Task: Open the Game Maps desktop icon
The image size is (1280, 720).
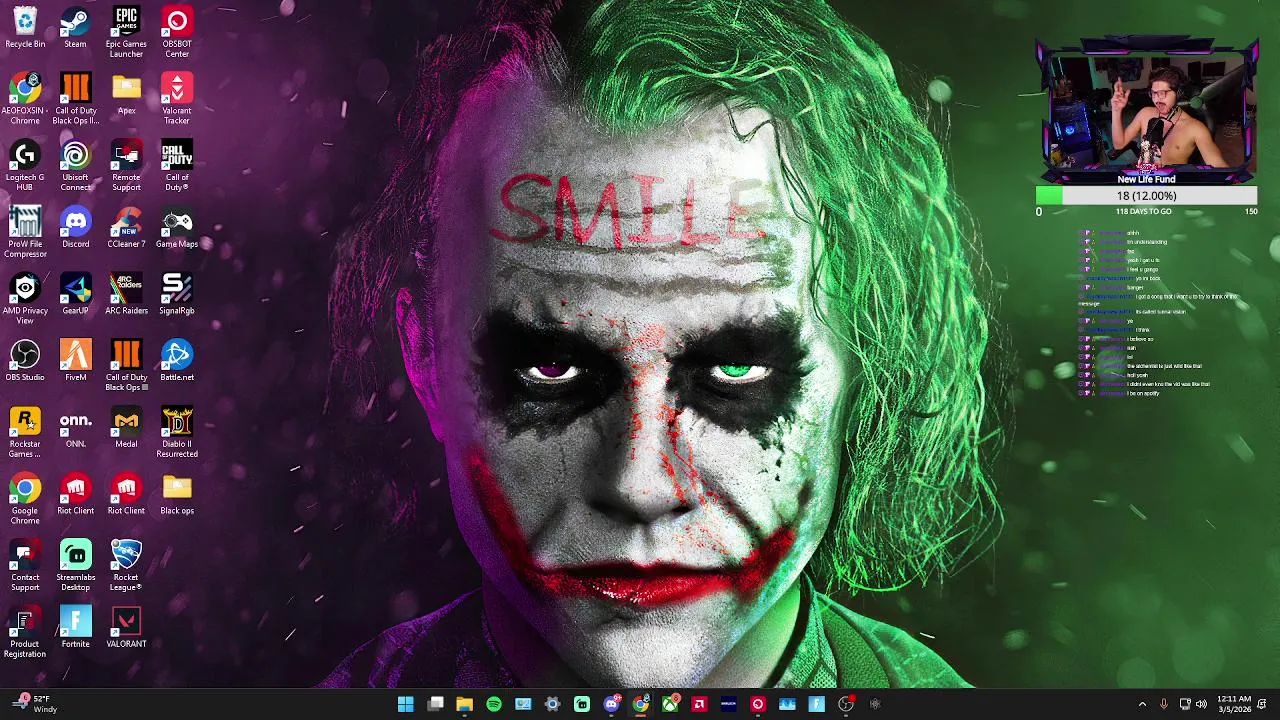Action: pyautogui.click(x=177, y=228)
